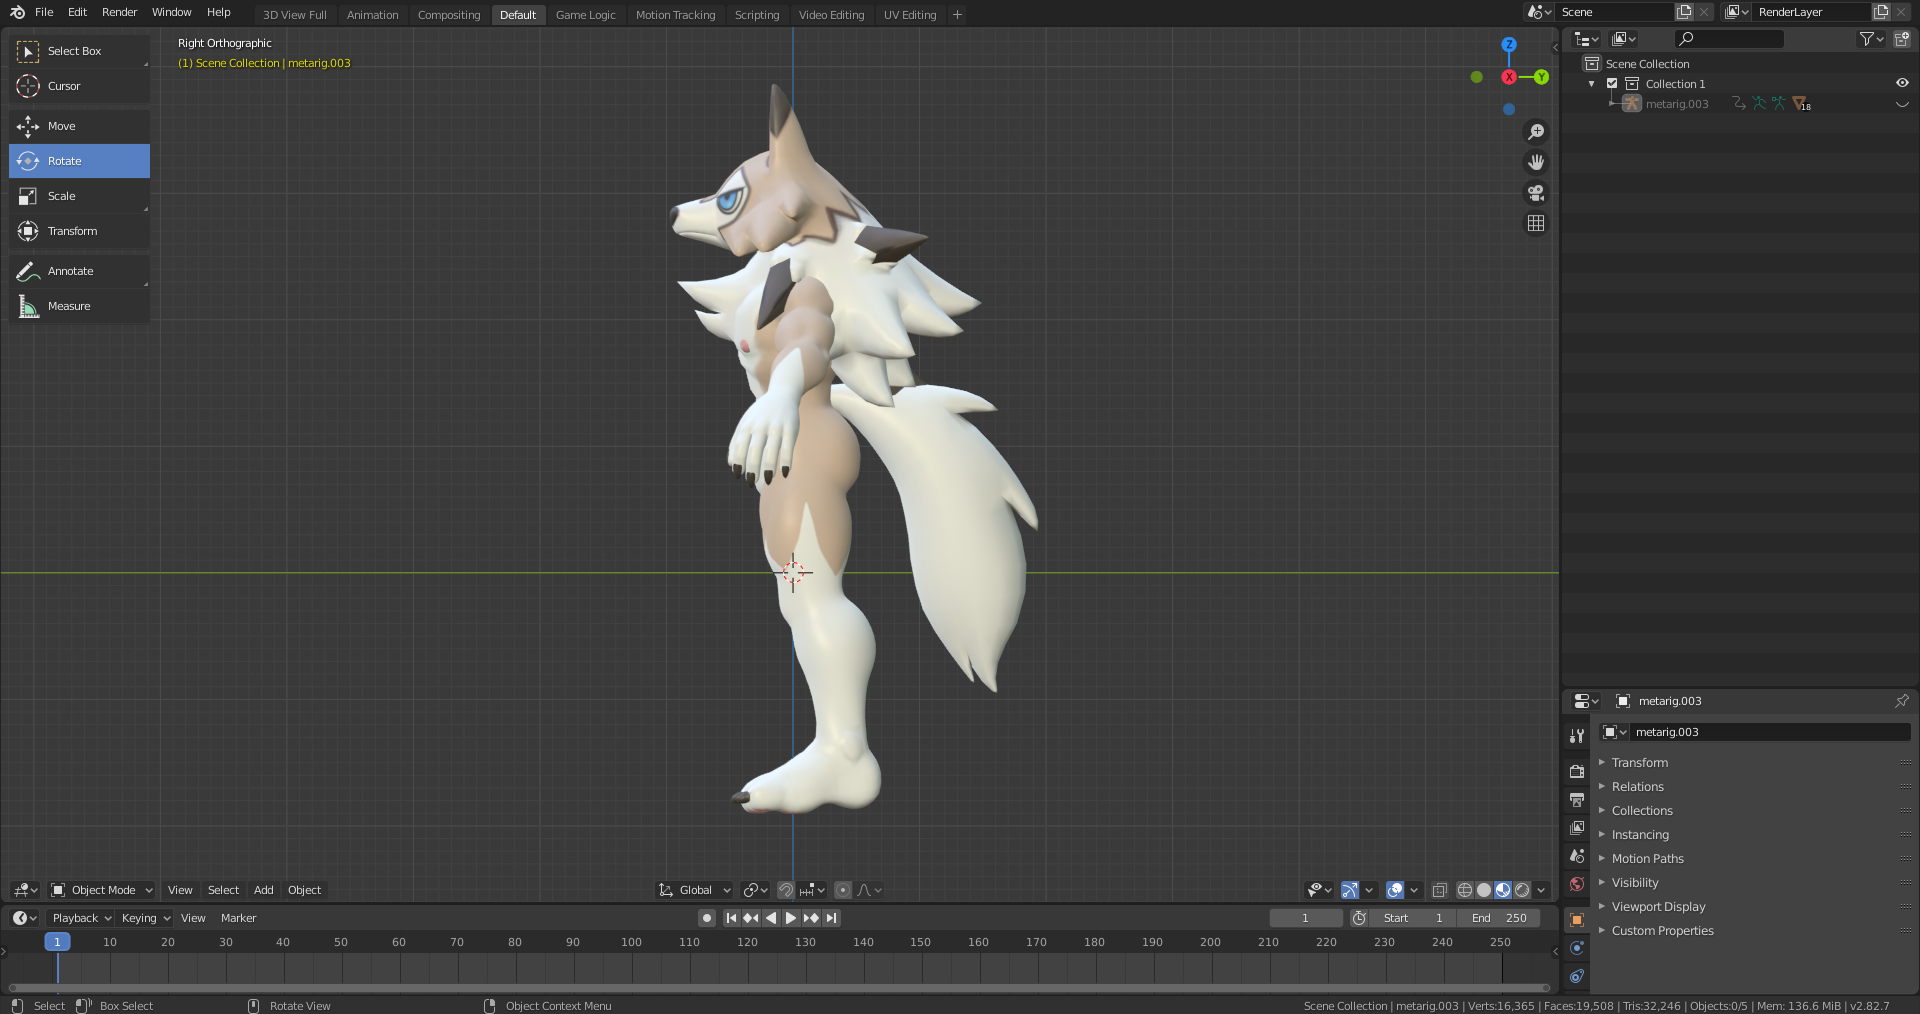Image resolution: width=1920 pixels, height=1014 pixels.
Task: Open the World properties tab
Action: point(1577,884)
